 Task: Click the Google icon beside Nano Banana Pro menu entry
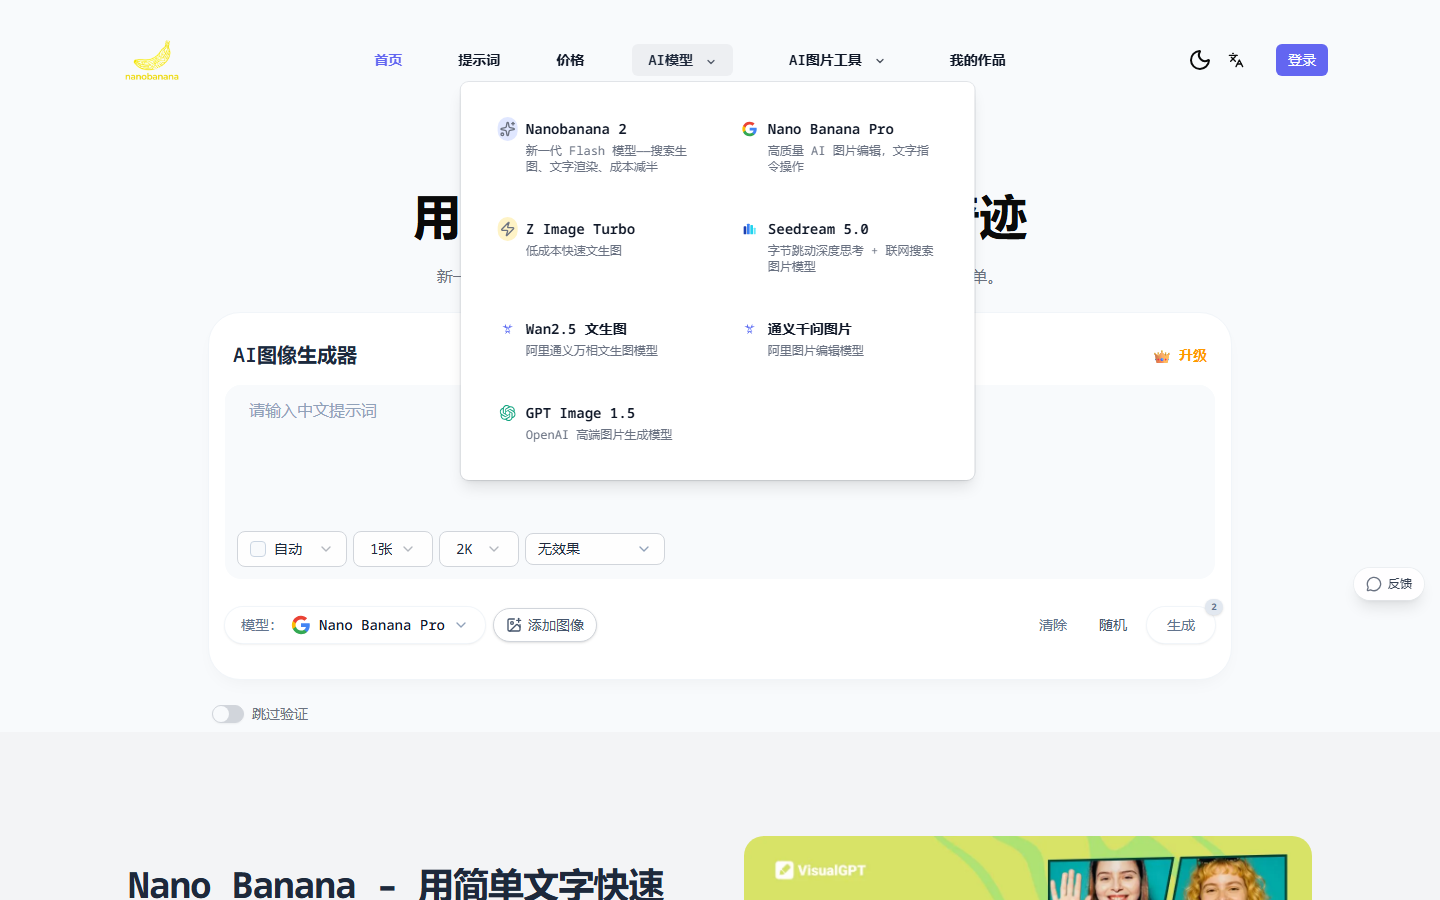pyautogui.click(x=749, y=129)
